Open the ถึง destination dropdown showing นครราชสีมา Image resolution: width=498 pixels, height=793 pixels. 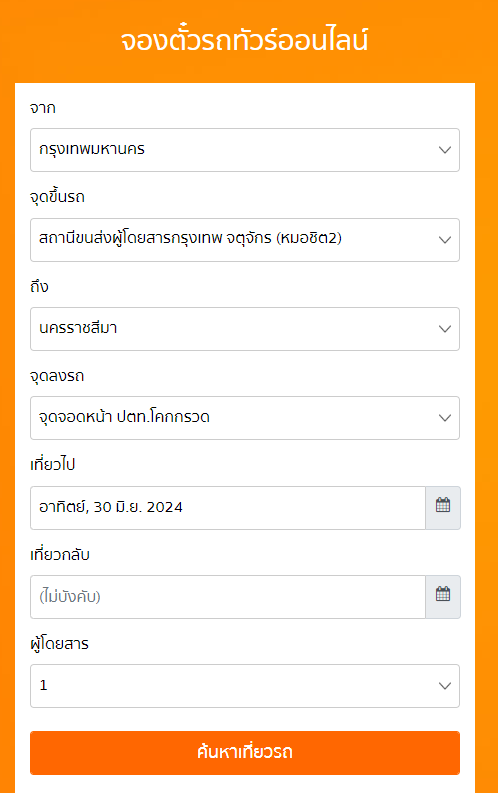(245, 329)
